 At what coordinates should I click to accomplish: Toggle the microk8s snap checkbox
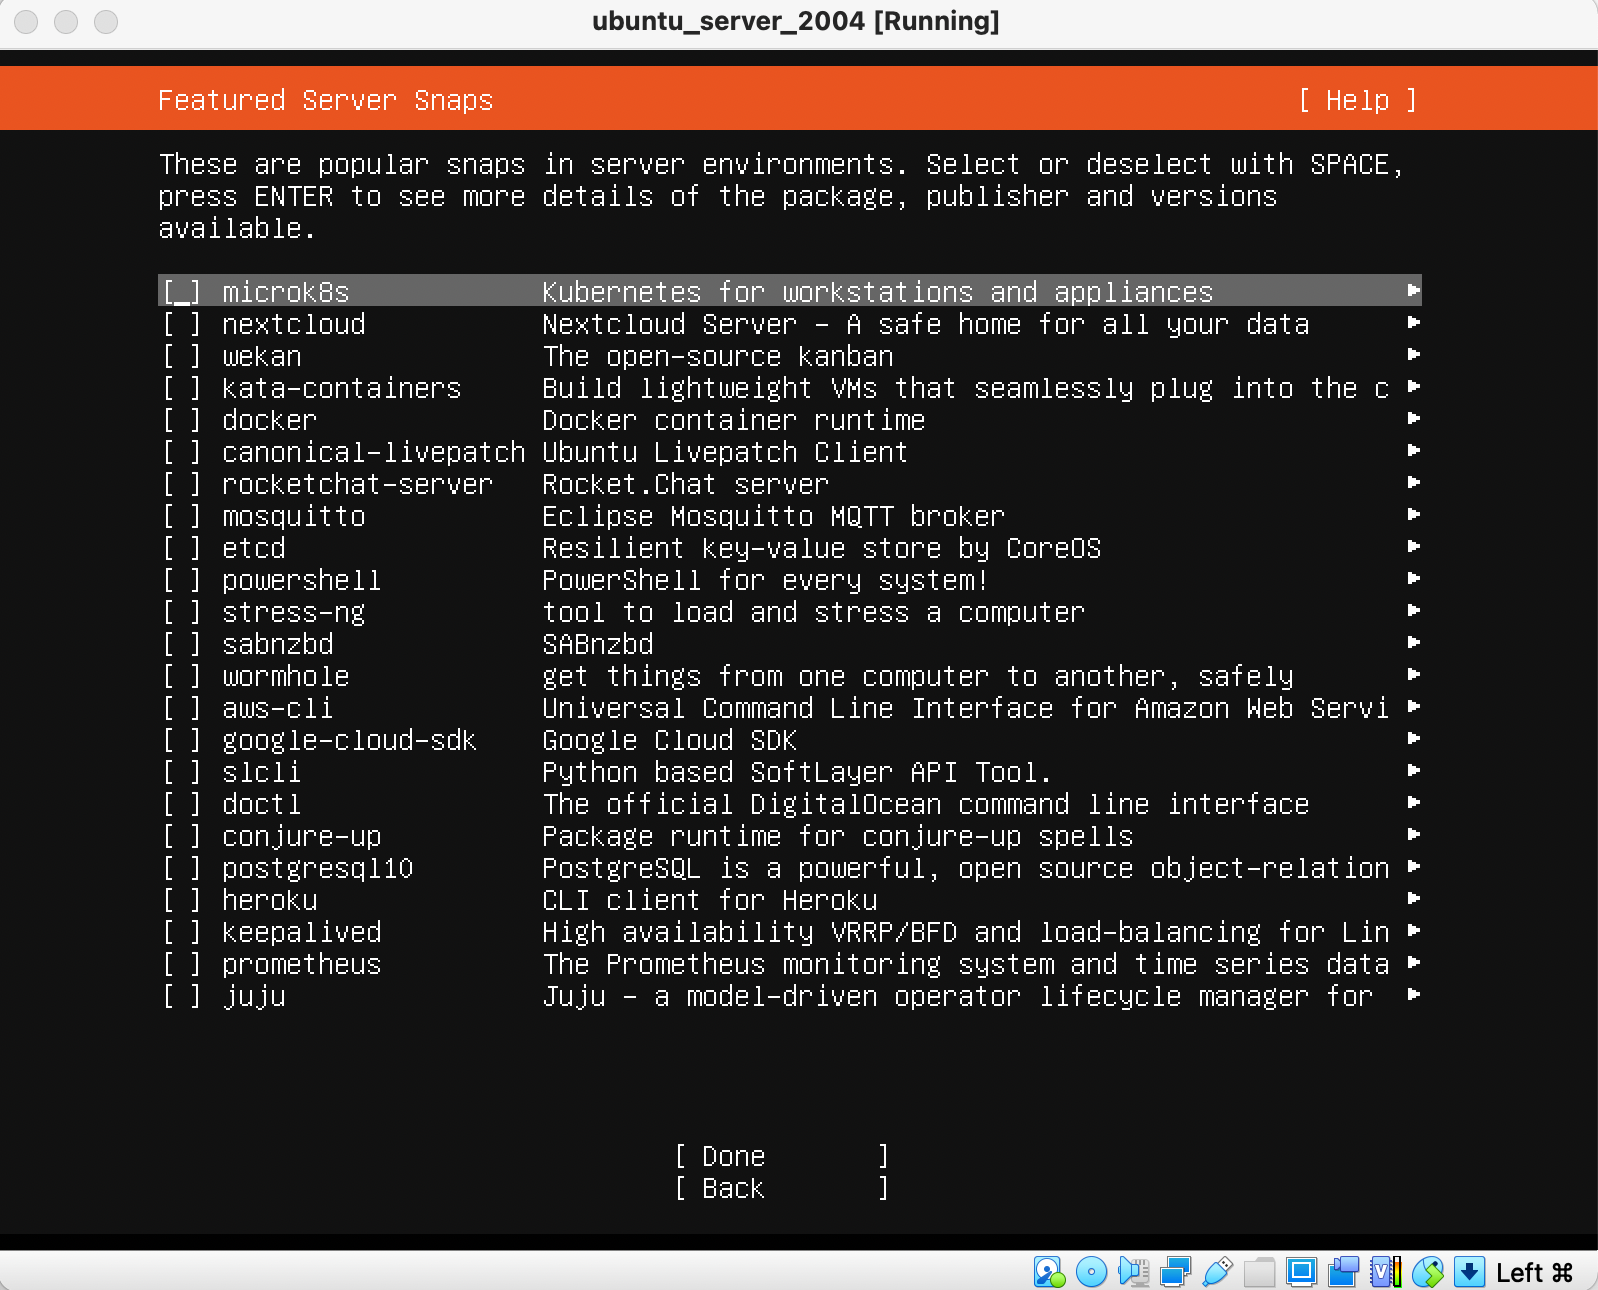tap(182, 292)
